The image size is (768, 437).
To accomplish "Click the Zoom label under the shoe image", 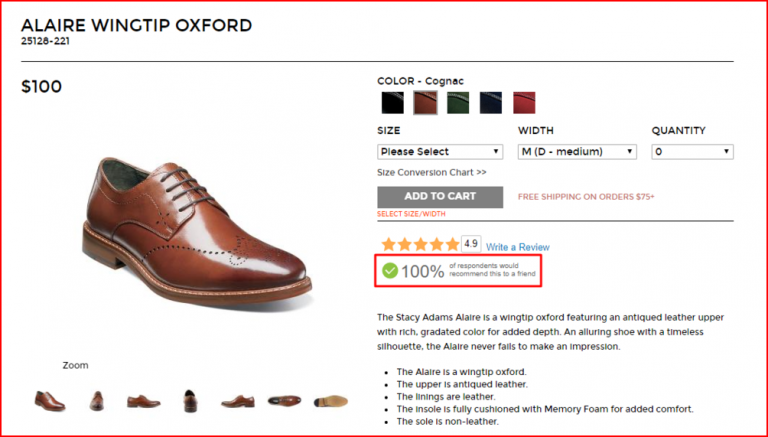I will coord(75,365).
